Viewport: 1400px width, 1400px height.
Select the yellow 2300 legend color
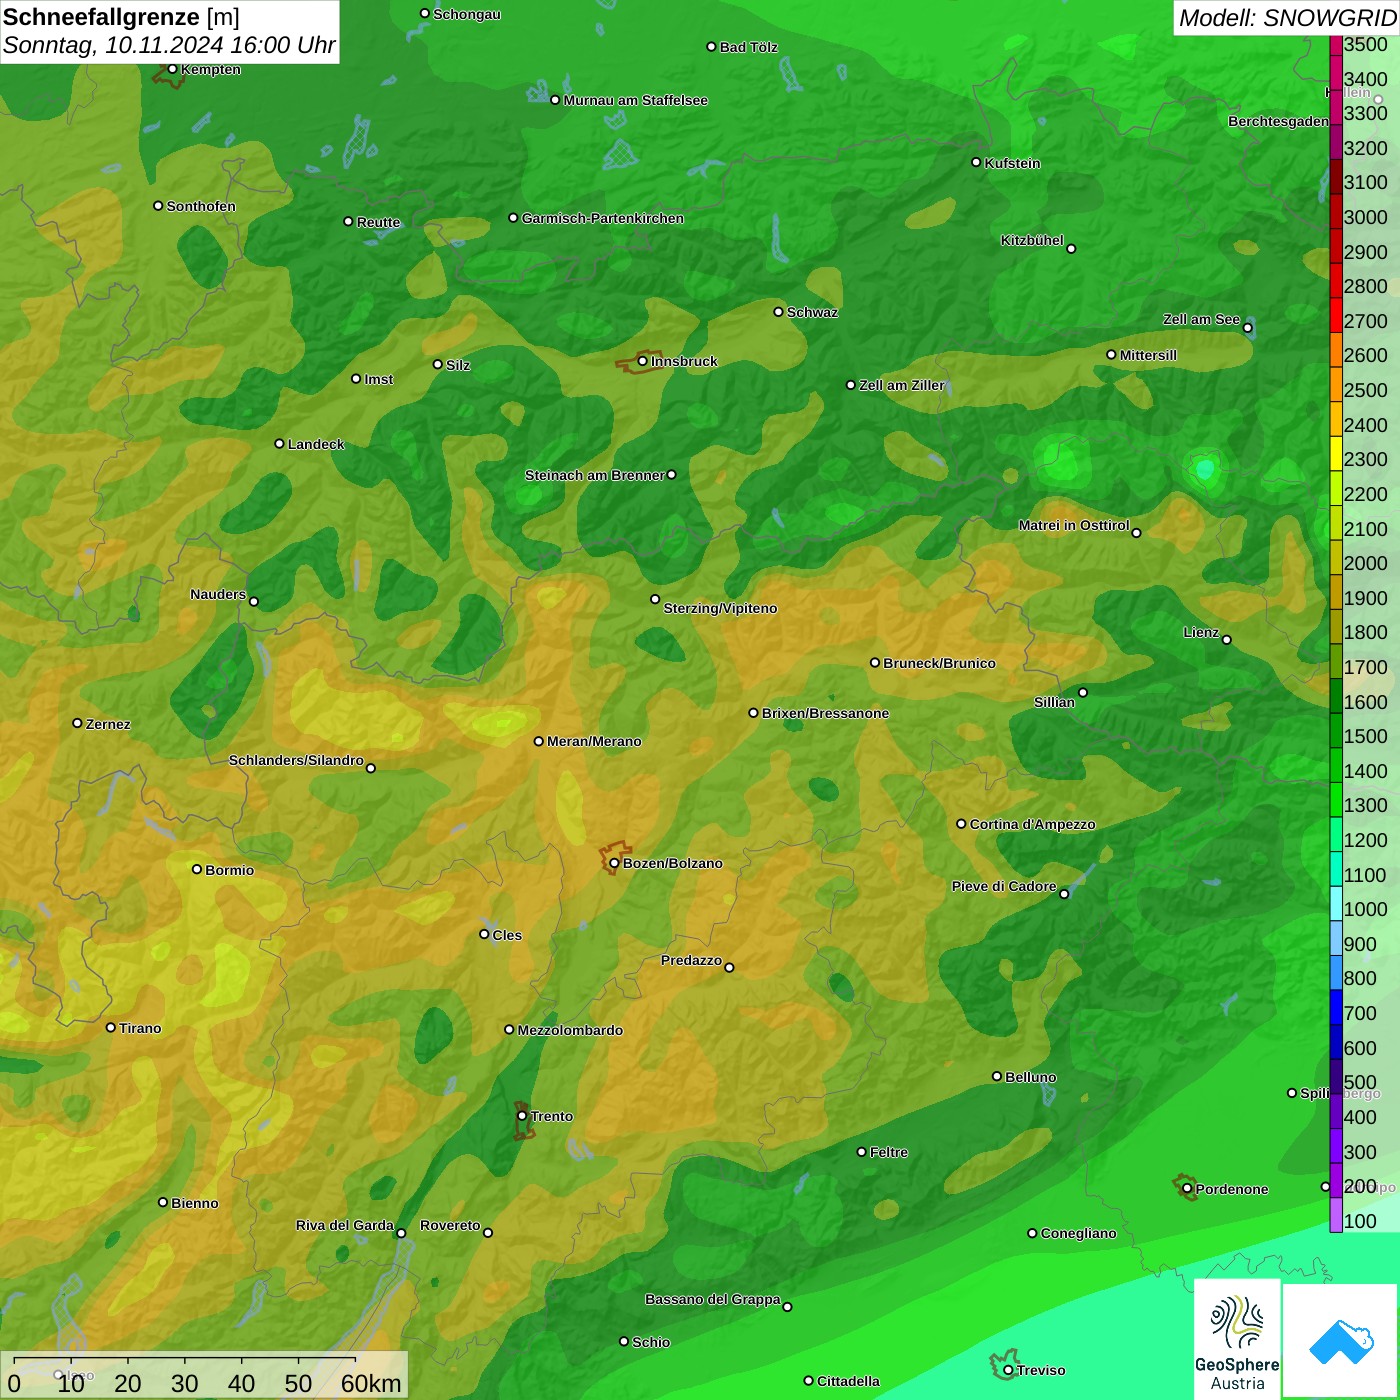[x=1336, y=454]
